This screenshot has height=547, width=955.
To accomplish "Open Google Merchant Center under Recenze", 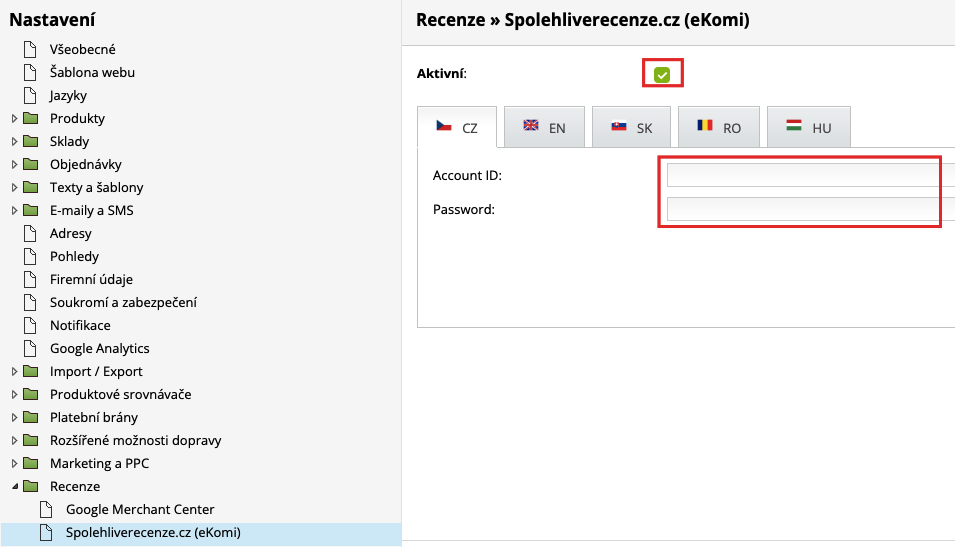I will [140, 509].
